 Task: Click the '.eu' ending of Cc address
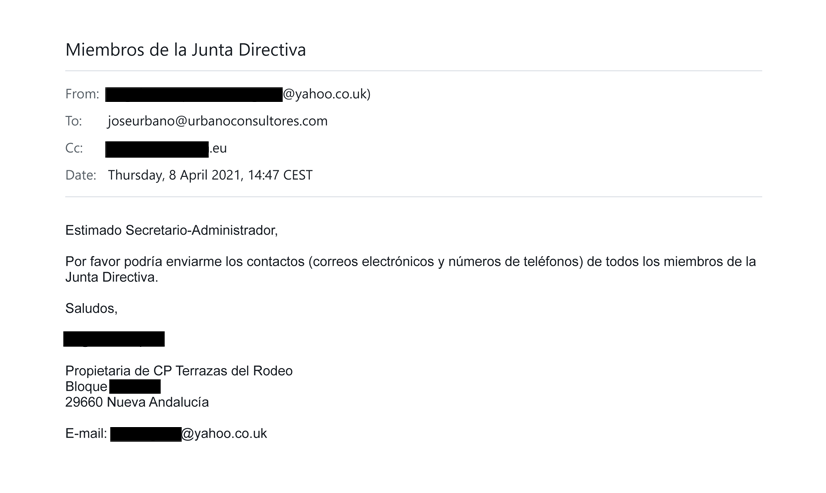tap(218, 149)
